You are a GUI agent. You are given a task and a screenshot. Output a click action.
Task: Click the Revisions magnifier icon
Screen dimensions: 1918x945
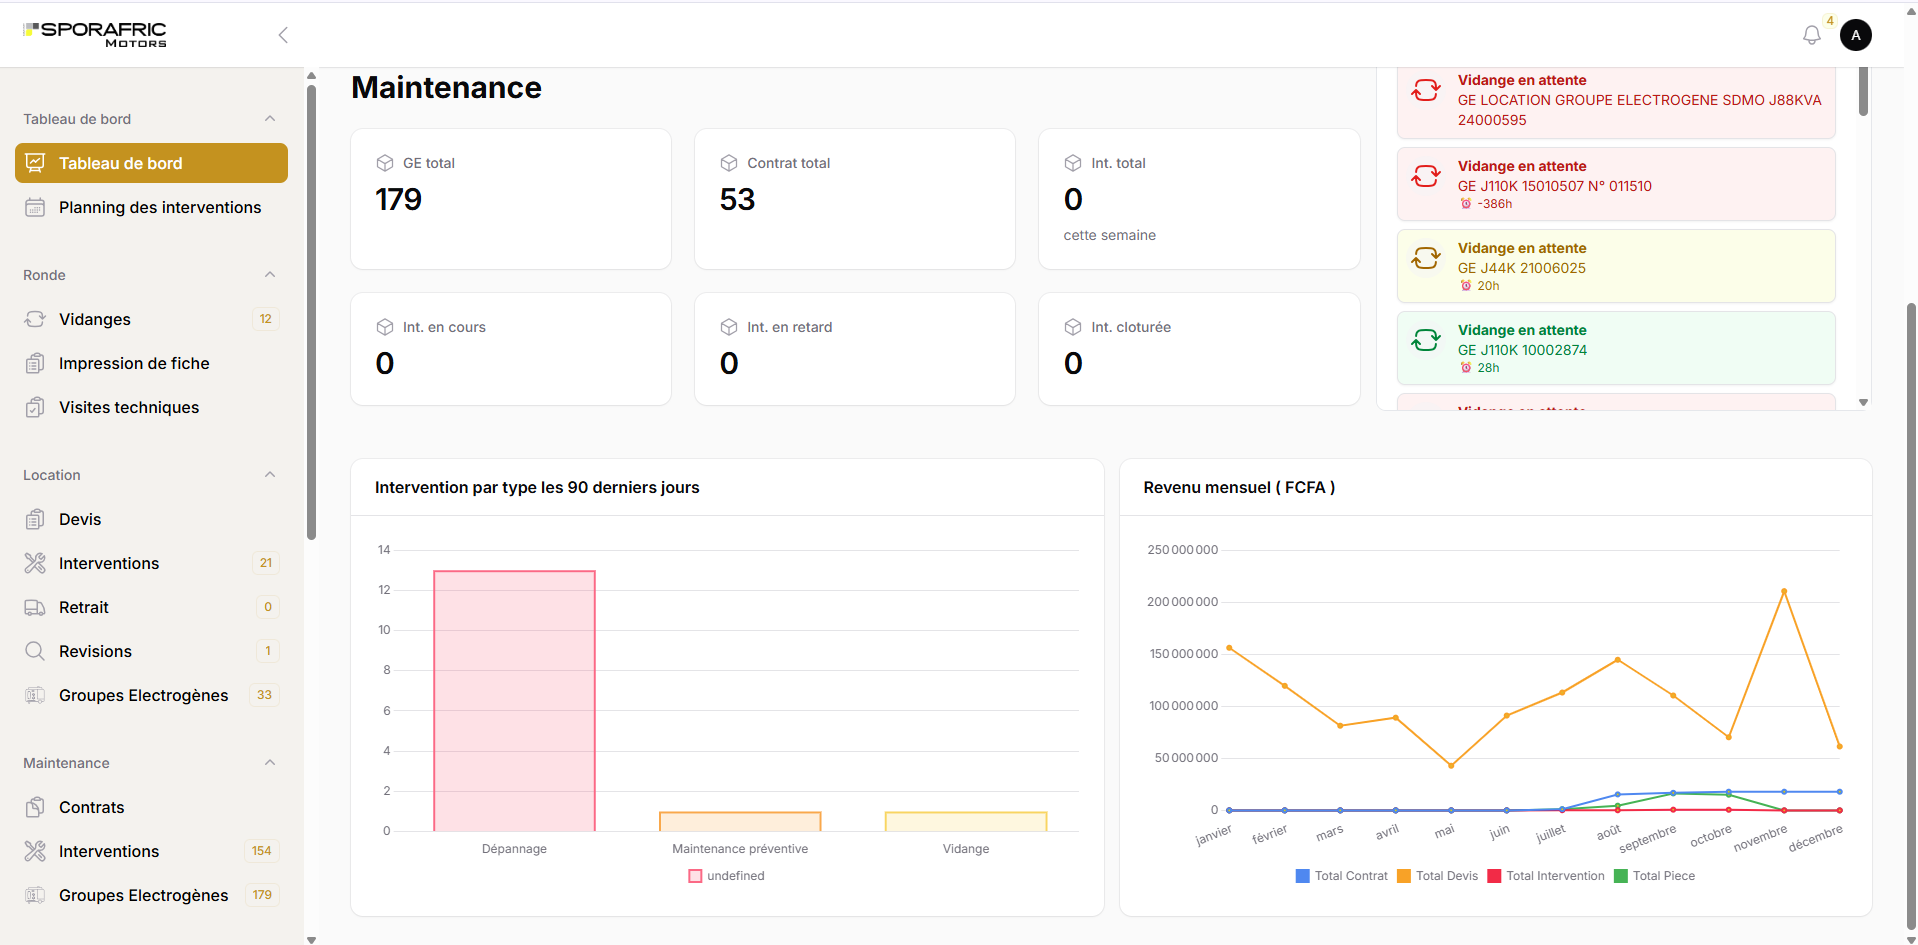pos(35,651)
